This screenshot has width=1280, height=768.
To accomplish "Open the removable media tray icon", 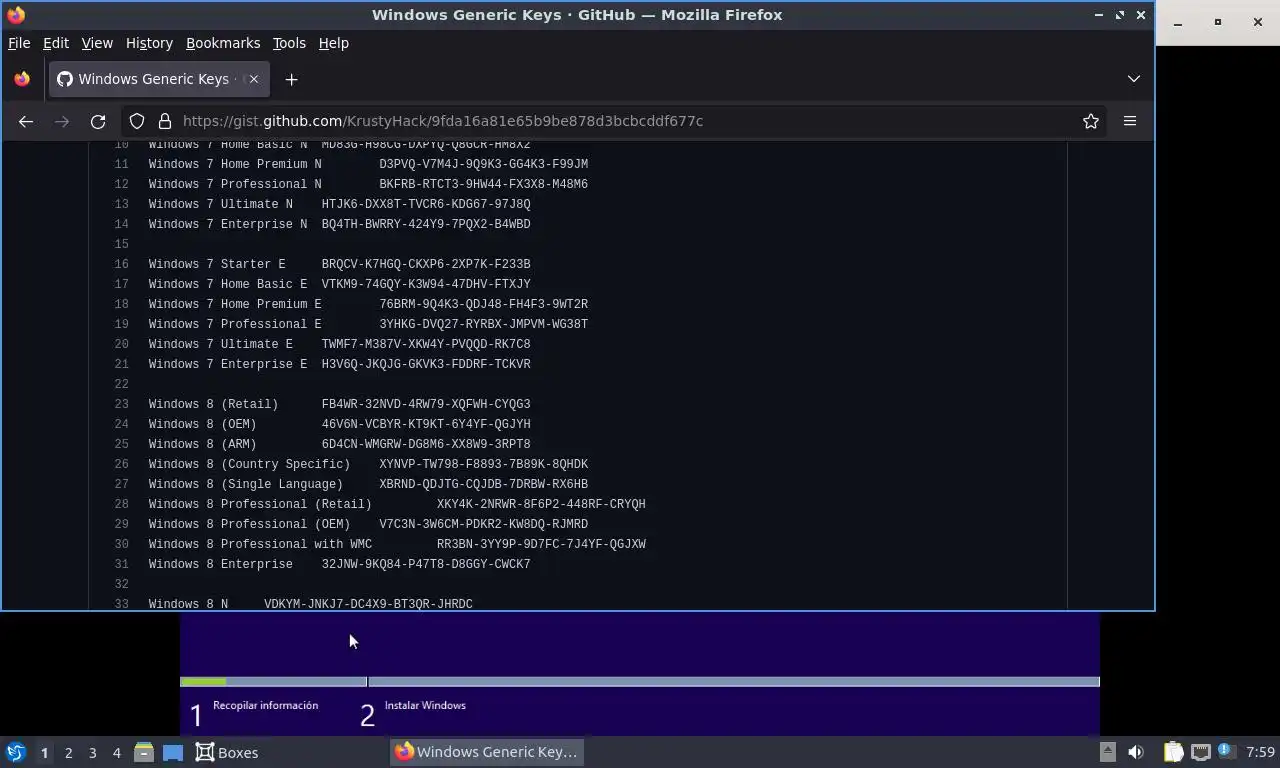I will point(1107,752).
